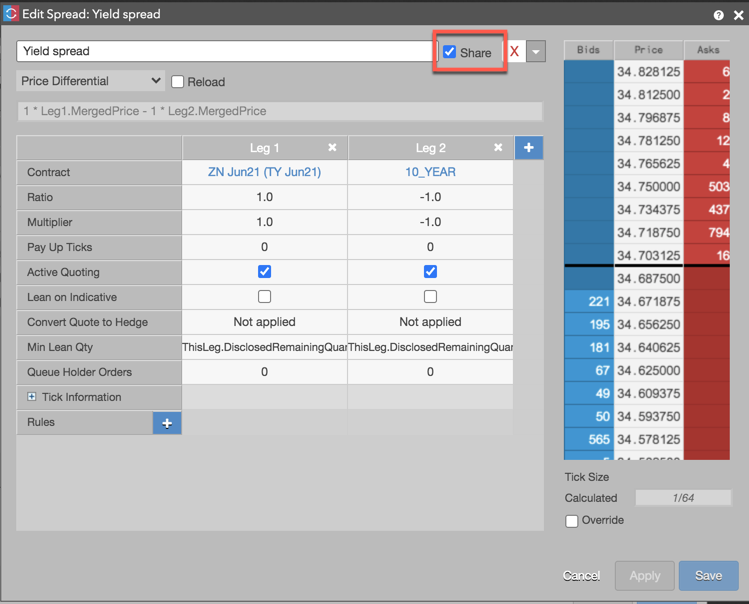The height and width of the screenshot is (604, 749).
Task: Click bid quantity 195
Action: pos(588,324)
